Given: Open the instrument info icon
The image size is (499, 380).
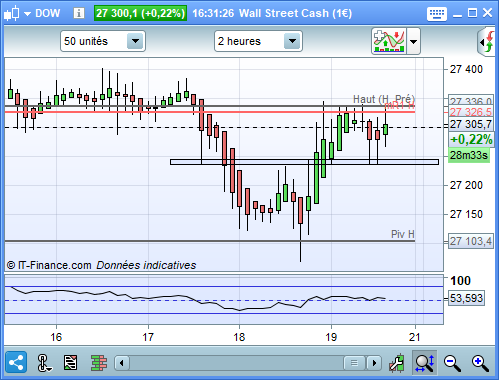Looking at the screenshot, I should click(79, 13).
